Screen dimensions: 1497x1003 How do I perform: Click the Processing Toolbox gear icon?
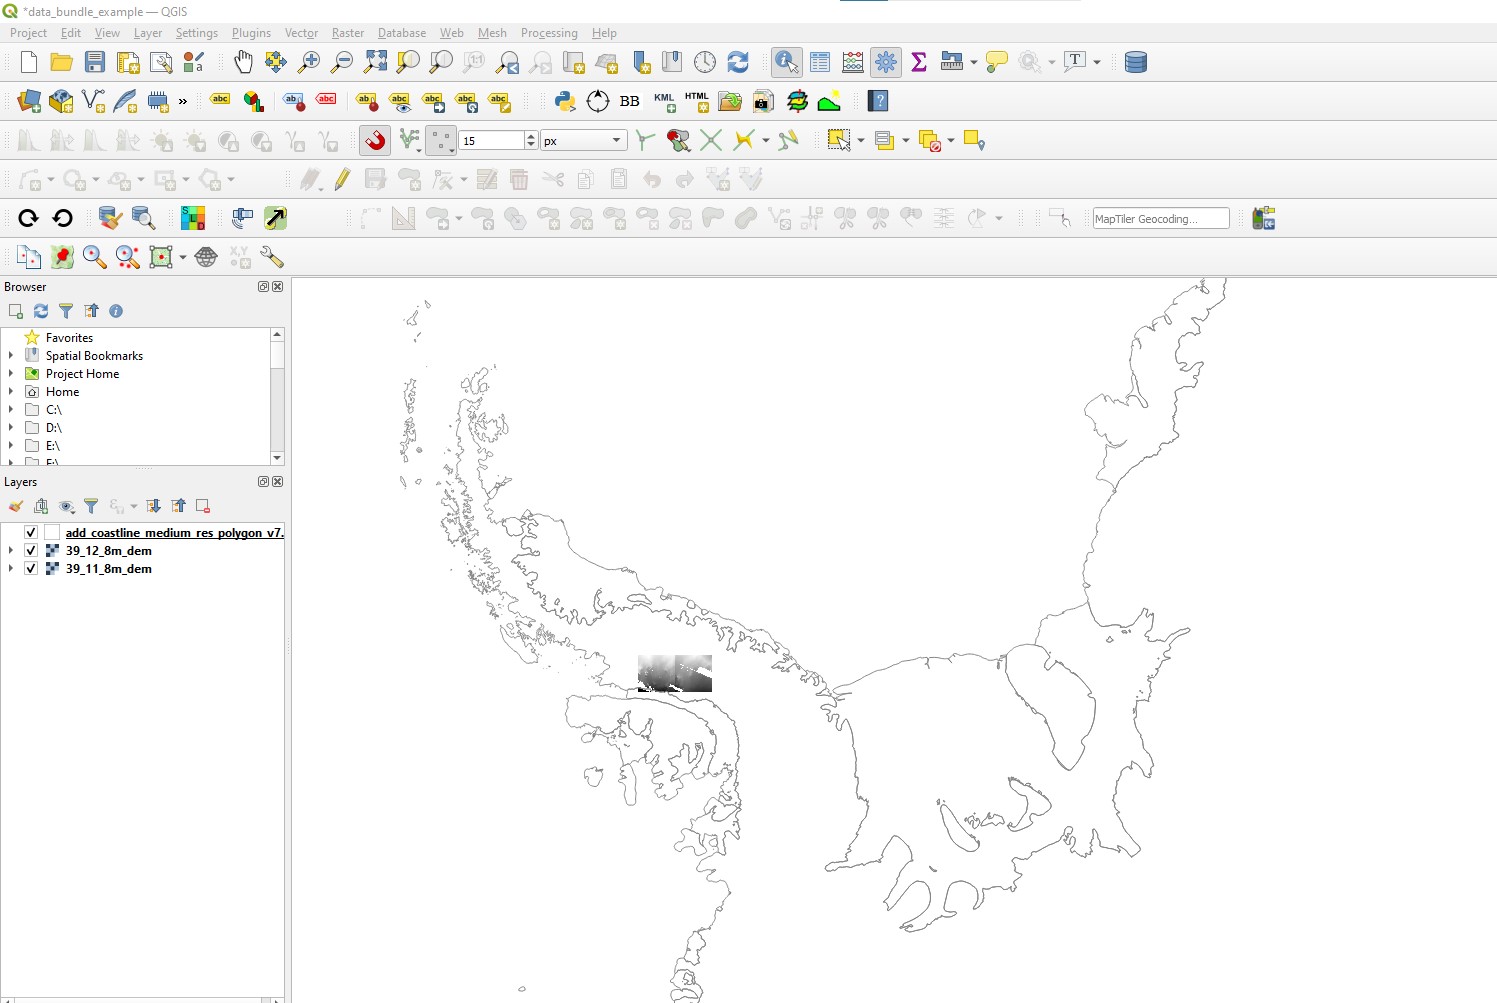(886, 62)
